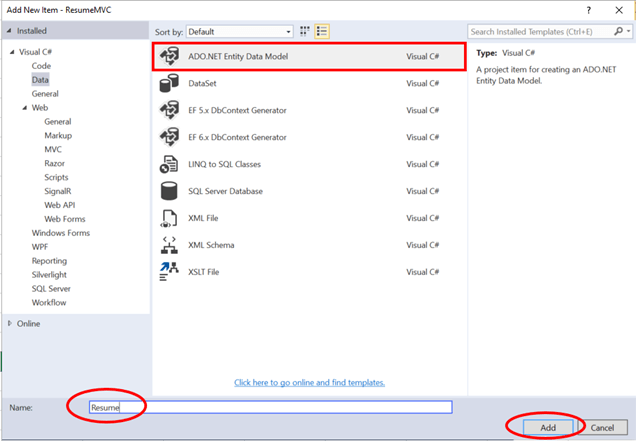Click the XSLT File template icon

coord(169,272)
